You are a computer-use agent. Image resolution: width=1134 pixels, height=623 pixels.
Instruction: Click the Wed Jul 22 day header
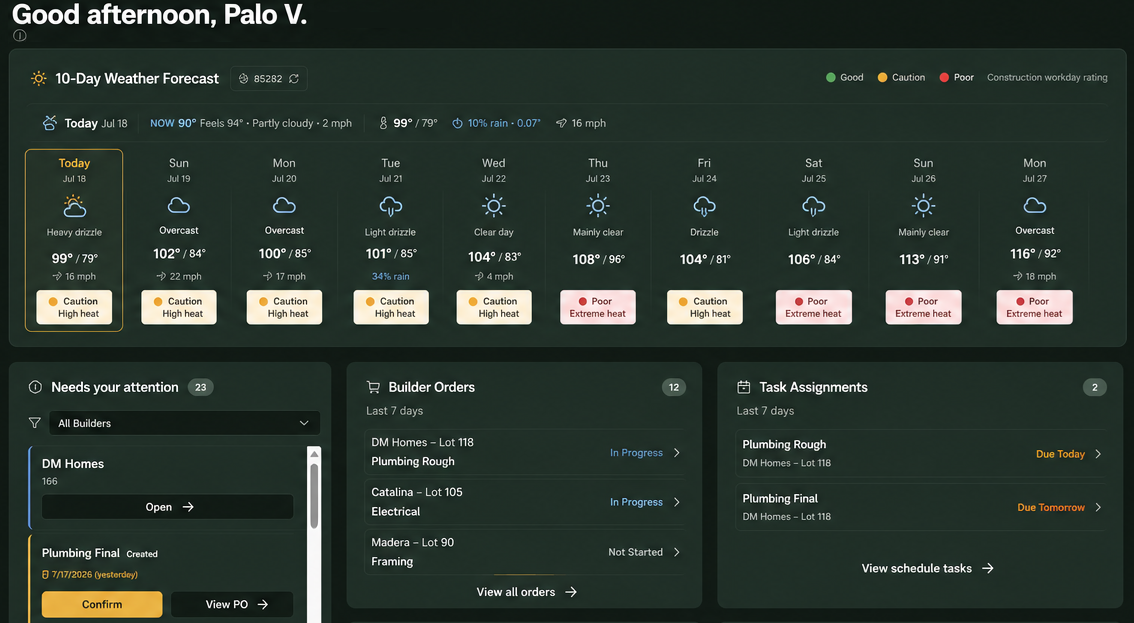coord(494,170)
